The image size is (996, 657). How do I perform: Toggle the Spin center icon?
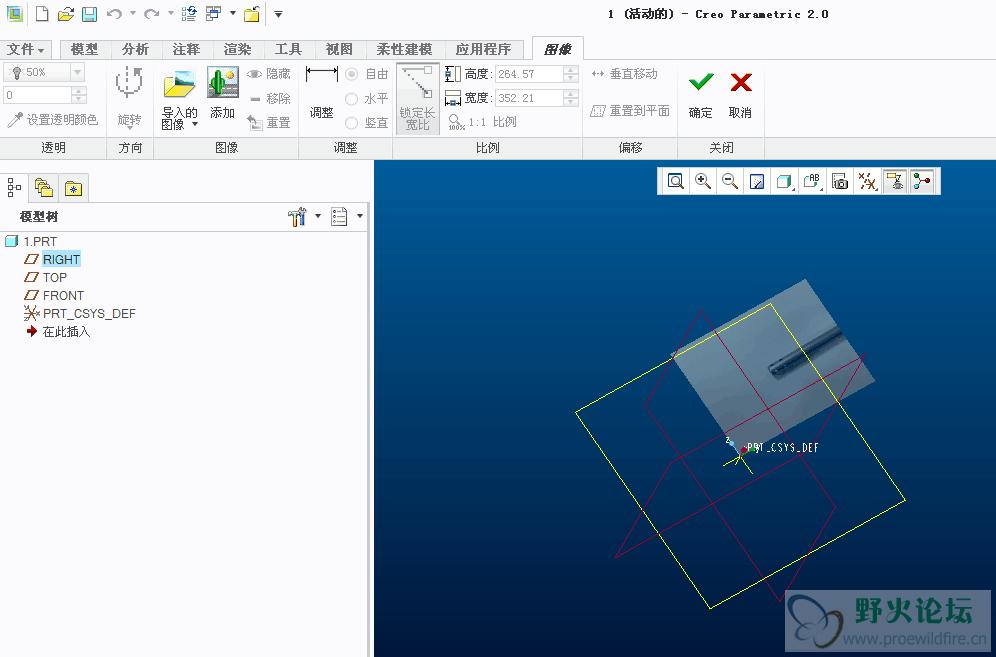[922, 182]
